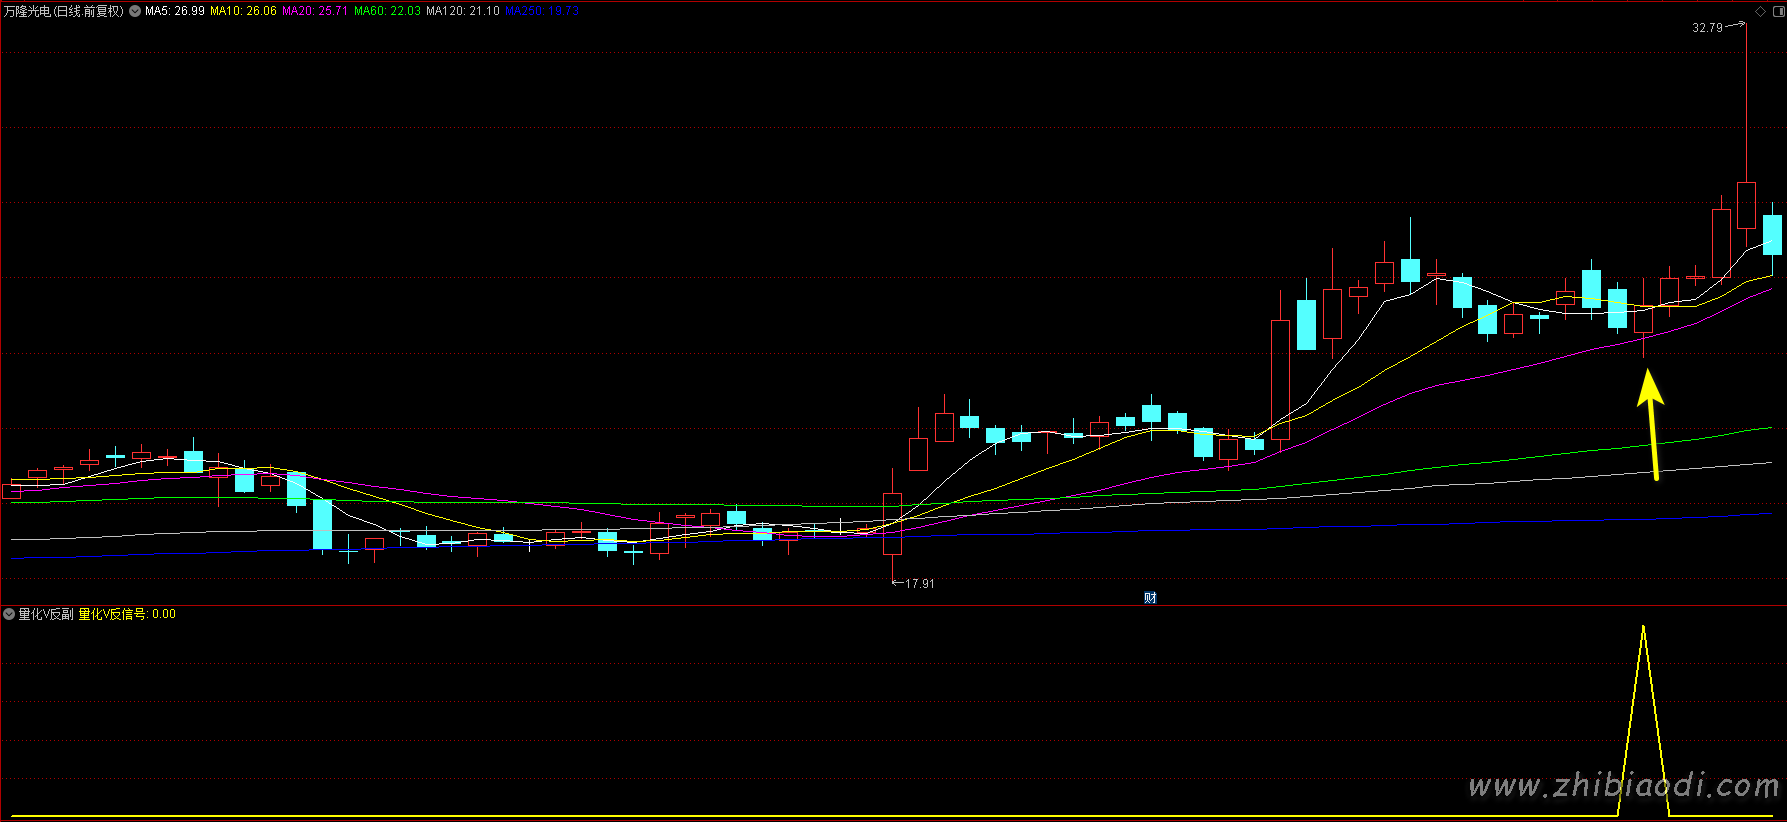Expand the 量化V反副 indicator dropdown arrow
The height and width of the screenshot is (822, 1787).
[x=9, y=614]
